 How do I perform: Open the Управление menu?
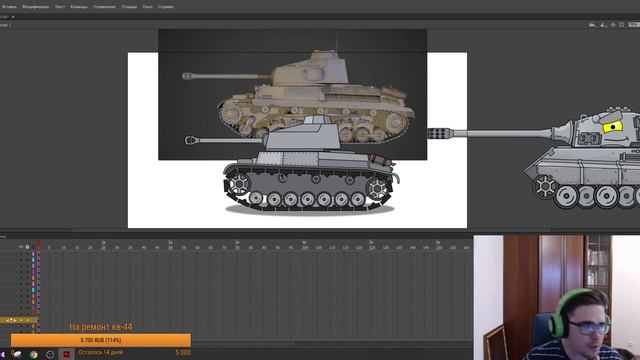click(104, 7)
